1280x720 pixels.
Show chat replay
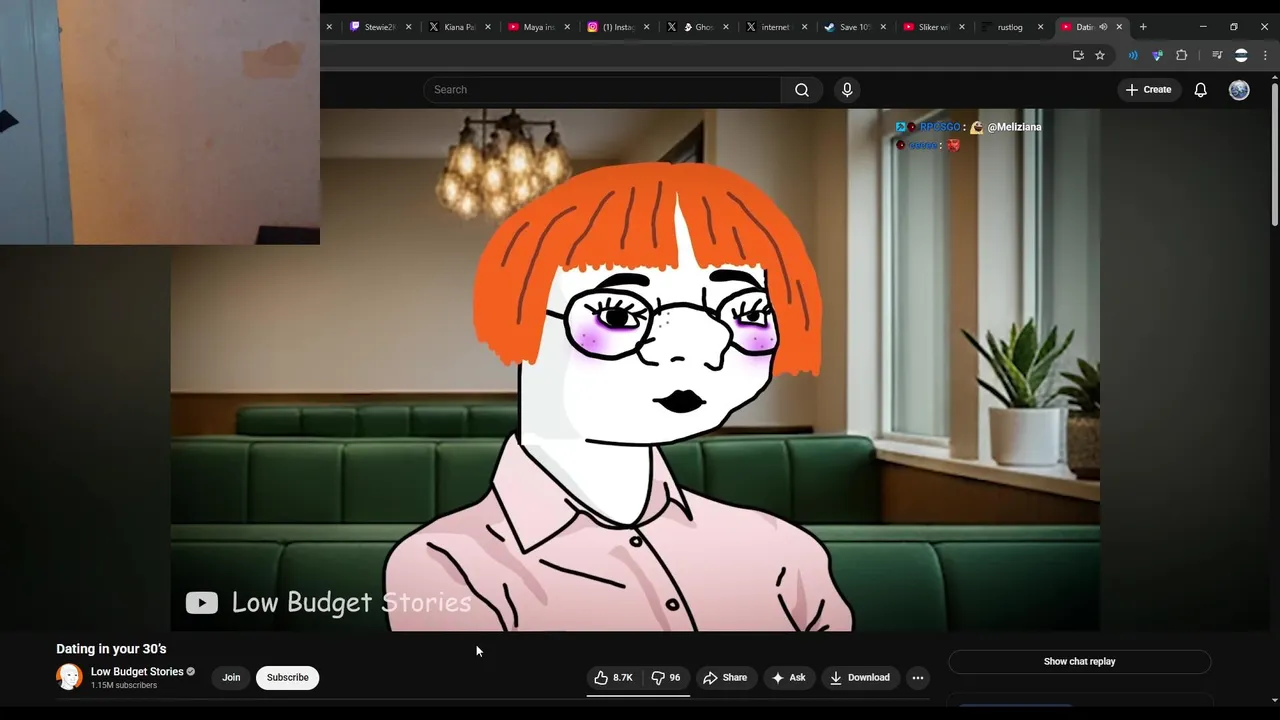pos(1079,662)
